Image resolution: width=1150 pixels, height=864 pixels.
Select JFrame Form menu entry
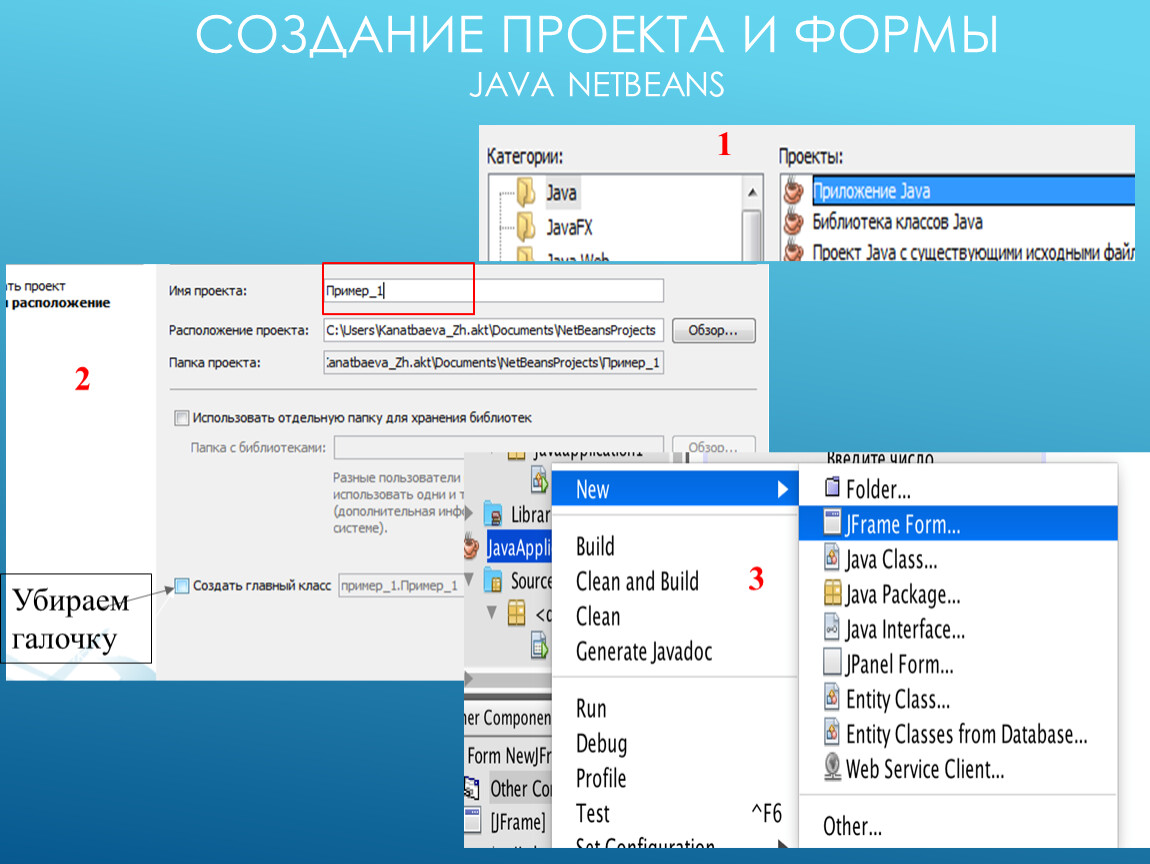(902, 524)
